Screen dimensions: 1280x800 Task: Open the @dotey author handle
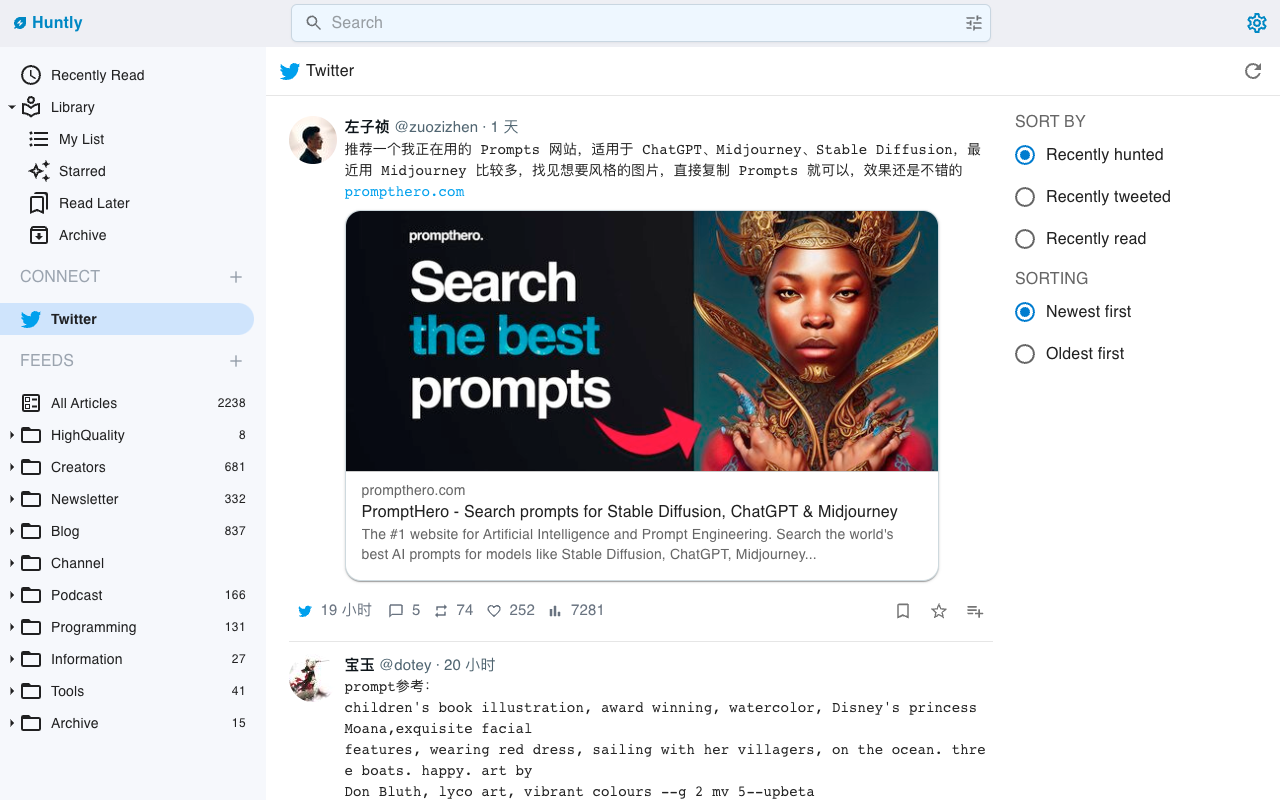[405, 665]
